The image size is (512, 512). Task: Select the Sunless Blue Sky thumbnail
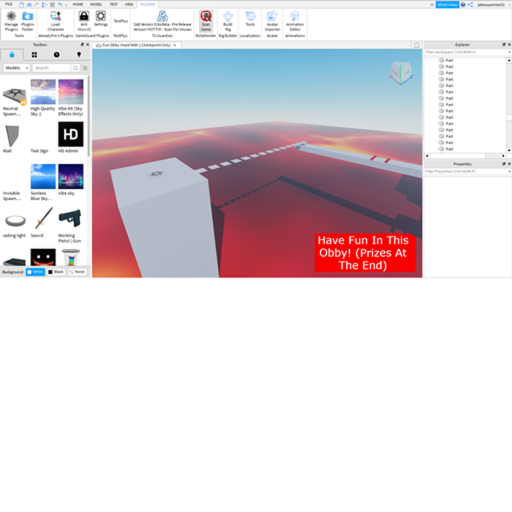tap(43, 176)
